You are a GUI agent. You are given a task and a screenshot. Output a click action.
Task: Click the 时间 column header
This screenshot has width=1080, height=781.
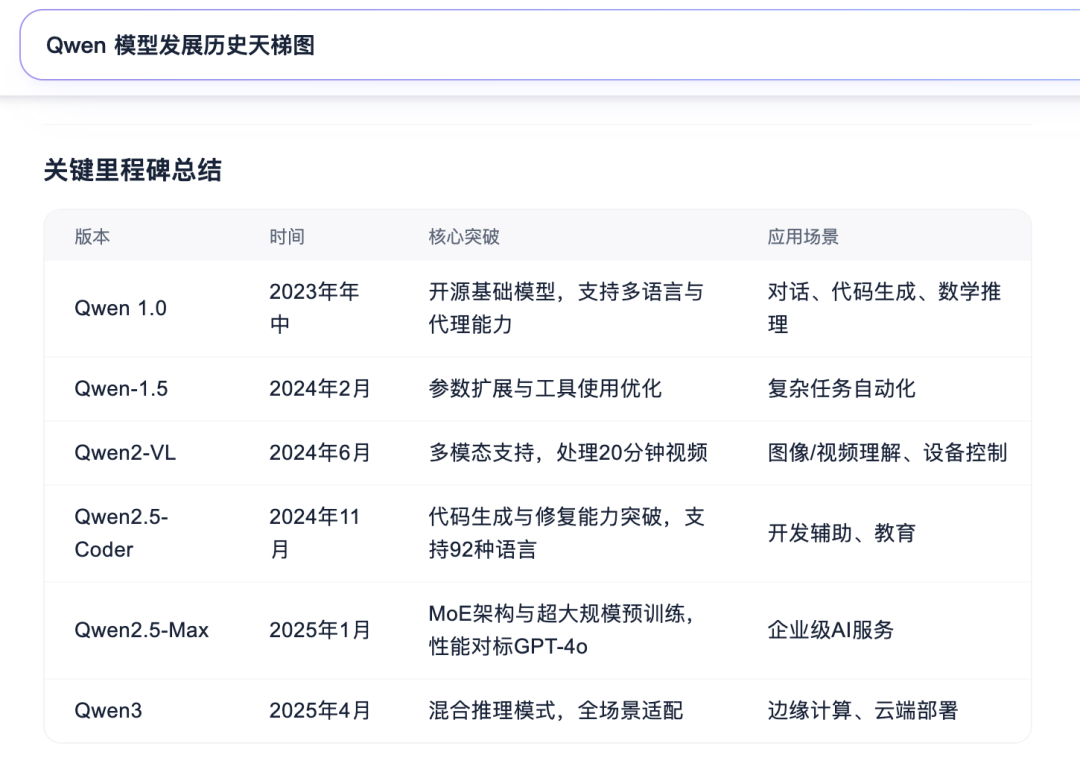(287, 237)
